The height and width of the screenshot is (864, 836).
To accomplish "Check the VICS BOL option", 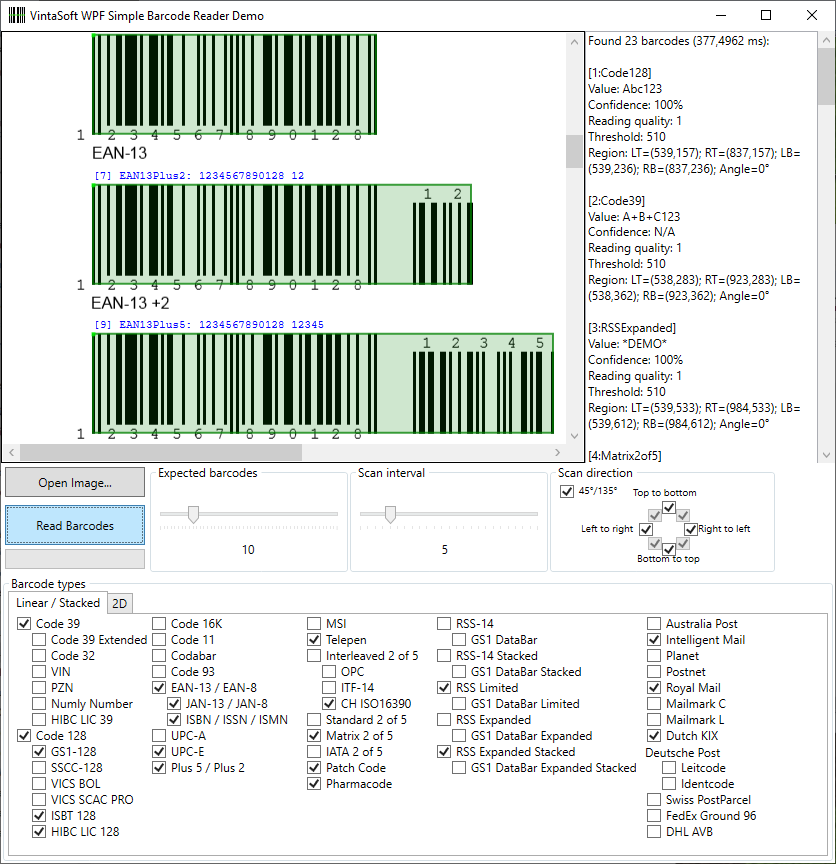I will click(x=39, y=783).
